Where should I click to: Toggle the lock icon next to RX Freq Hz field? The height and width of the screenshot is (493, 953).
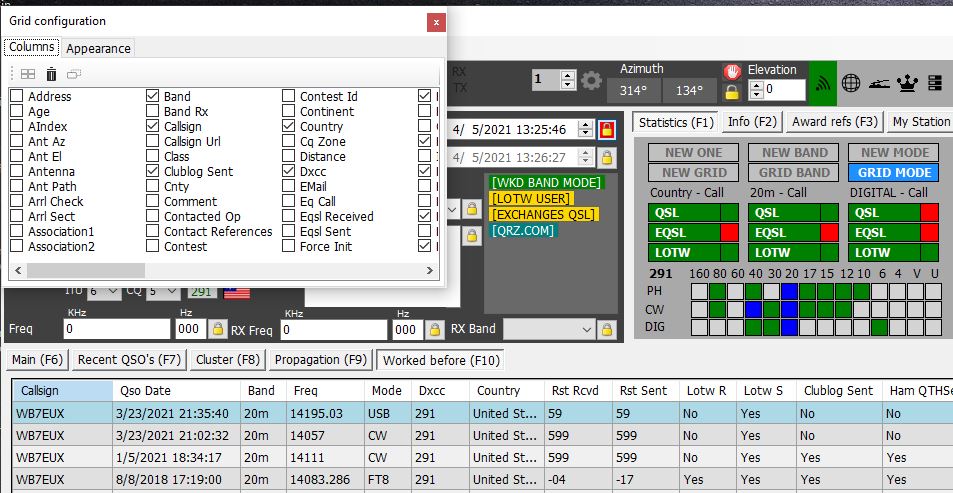pos(434,329)
